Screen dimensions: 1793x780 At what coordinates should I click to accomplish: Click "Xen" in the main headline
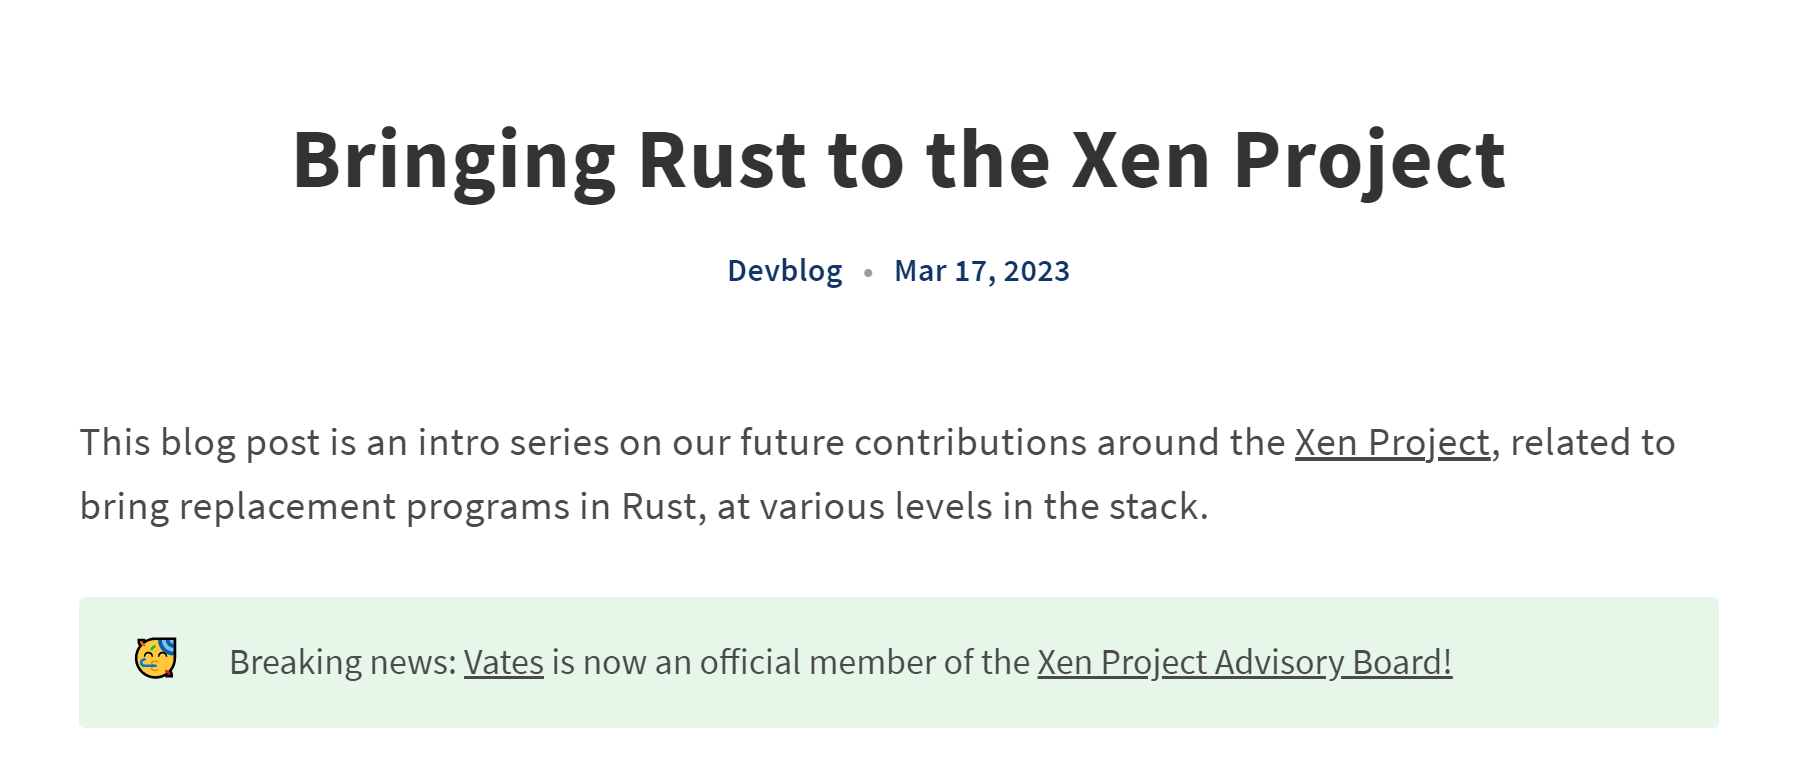point(1141,160)
